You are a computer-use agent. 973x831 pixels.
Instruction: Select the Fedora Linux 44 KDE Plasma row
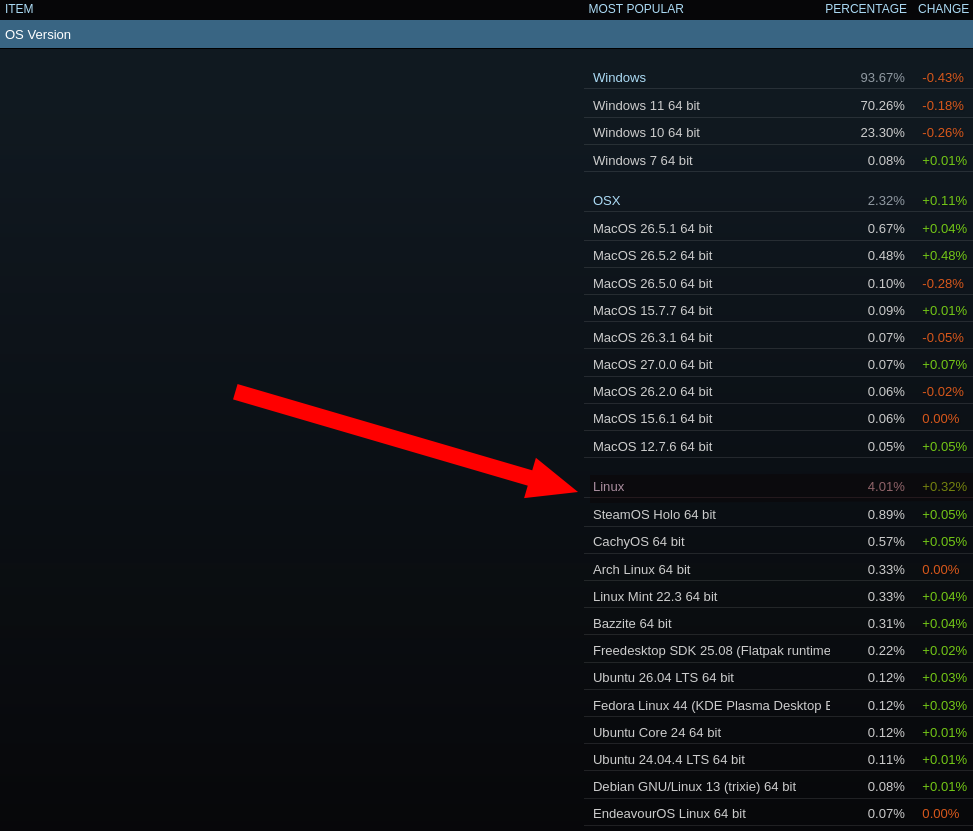pos(778,706)
